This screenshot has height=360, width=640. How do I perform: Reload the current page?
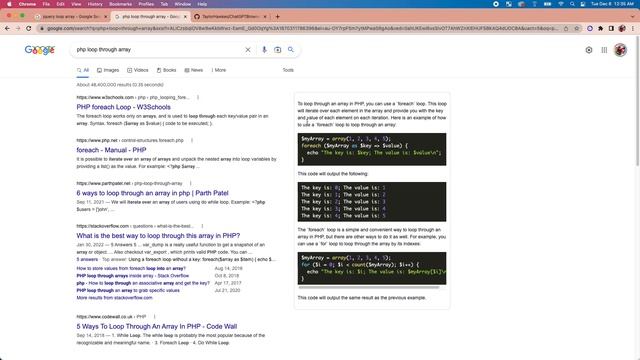click(29, 28)
